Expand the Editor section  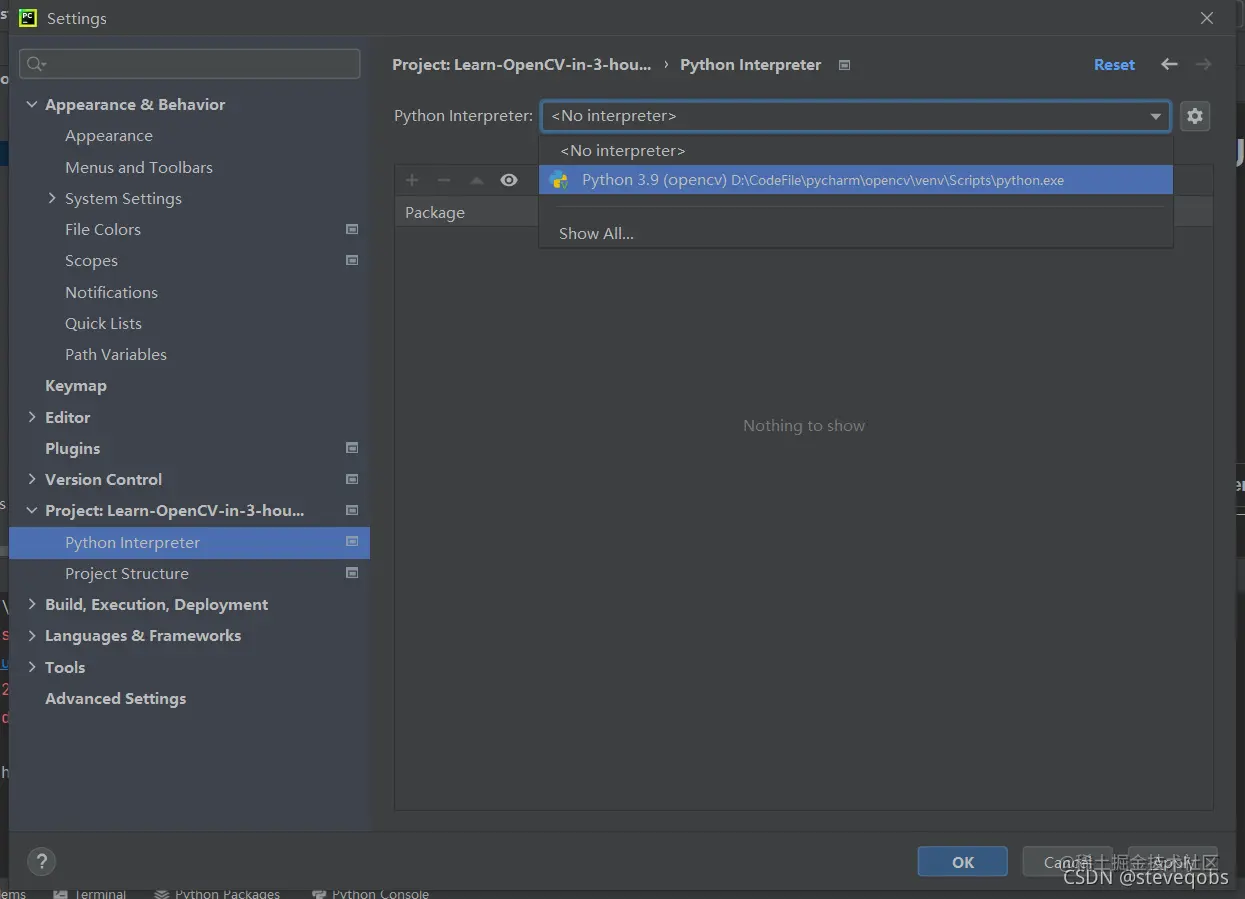click(x=32, y=417)
